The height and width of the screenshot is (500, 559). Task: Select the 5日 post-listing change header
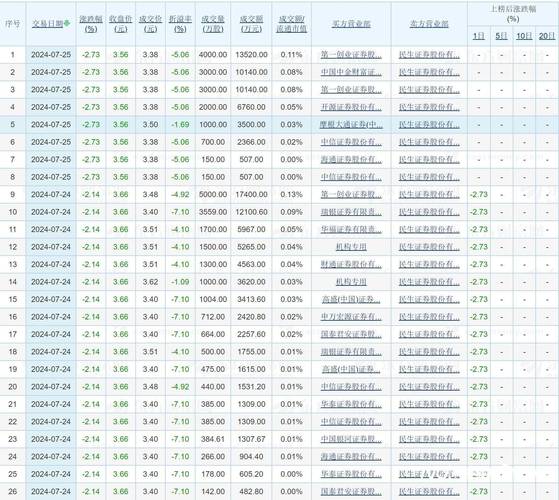tap(501, 36)
